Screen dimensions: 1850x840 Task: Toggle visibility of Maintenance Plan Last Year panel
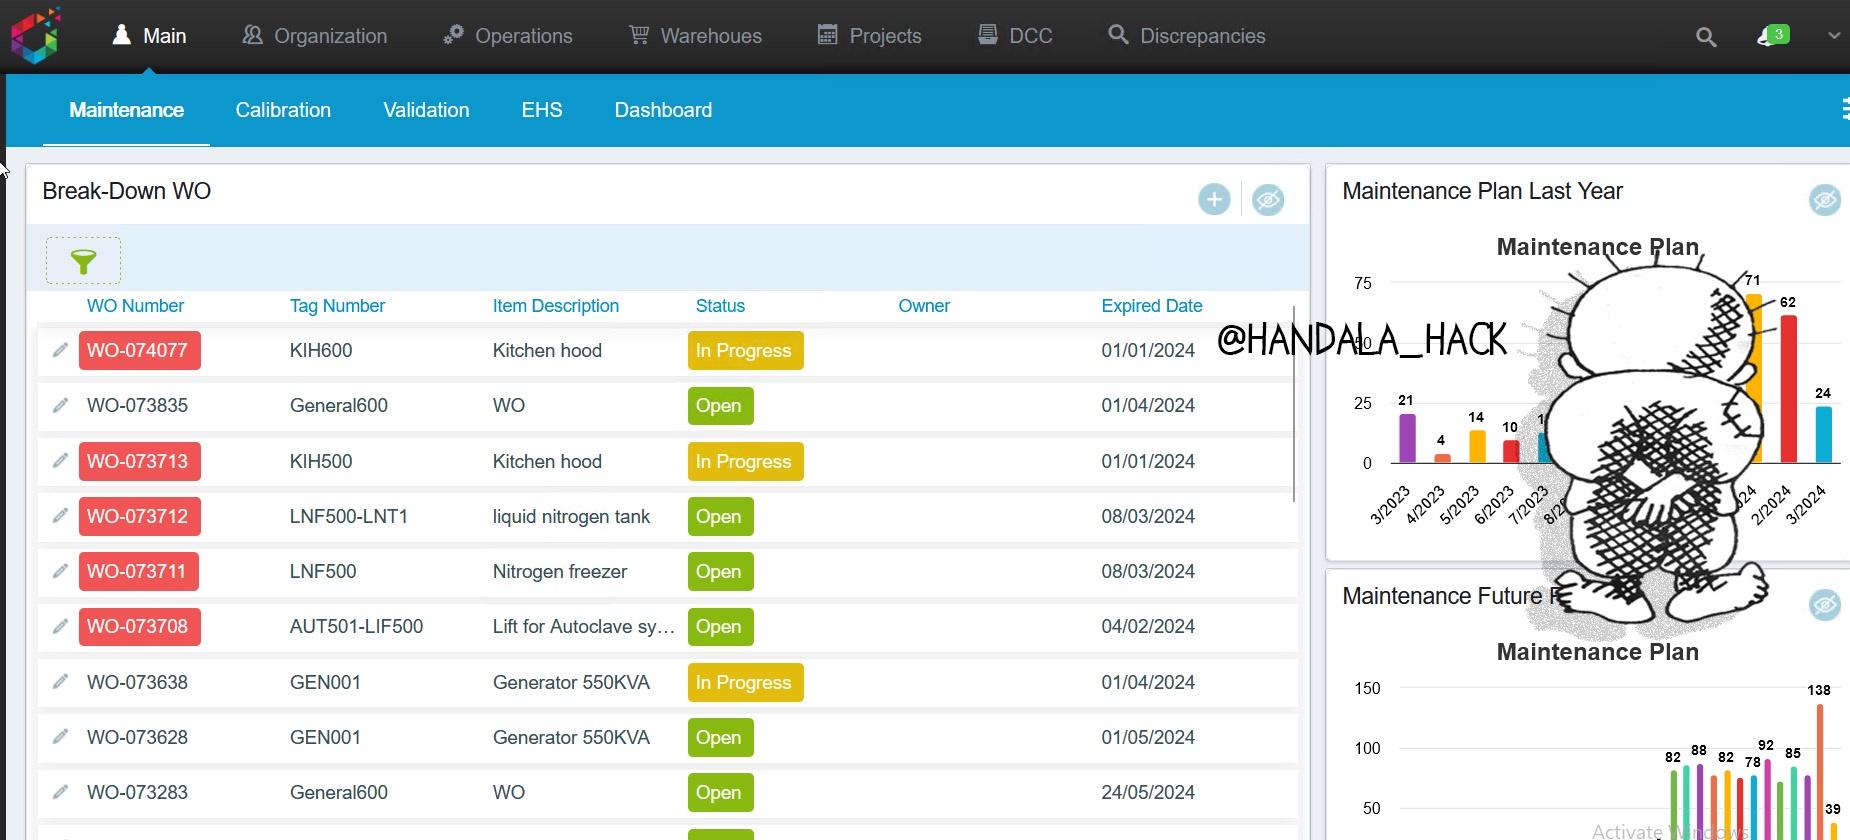coord(1824,199)
